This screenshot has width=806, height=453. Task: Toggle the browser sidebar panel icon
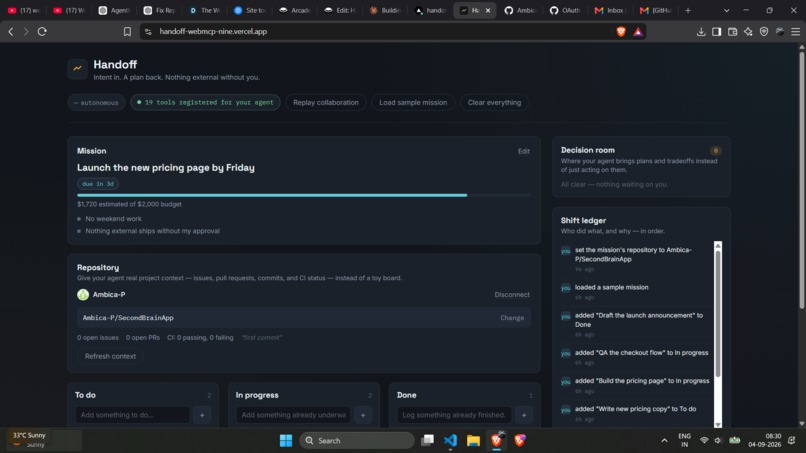click(x=717, y=32)
